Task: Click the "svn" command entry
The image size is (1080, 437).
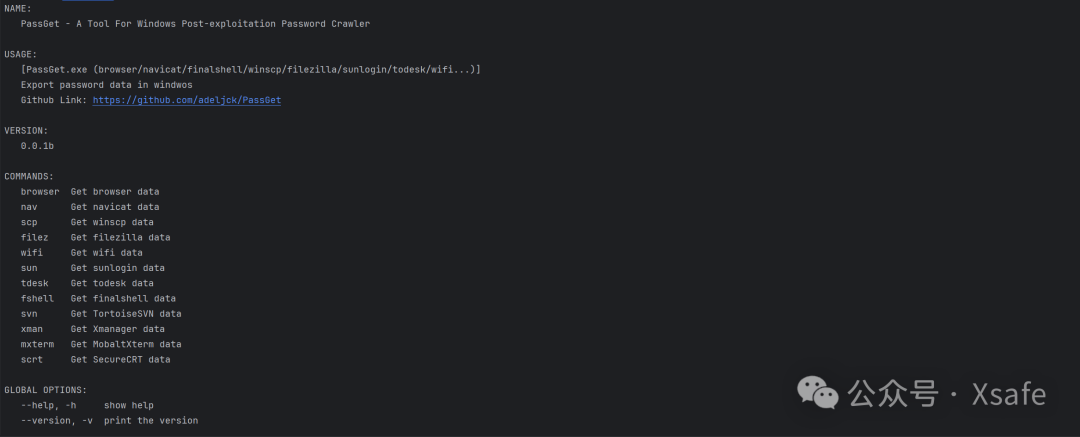Action: [29, 313]
